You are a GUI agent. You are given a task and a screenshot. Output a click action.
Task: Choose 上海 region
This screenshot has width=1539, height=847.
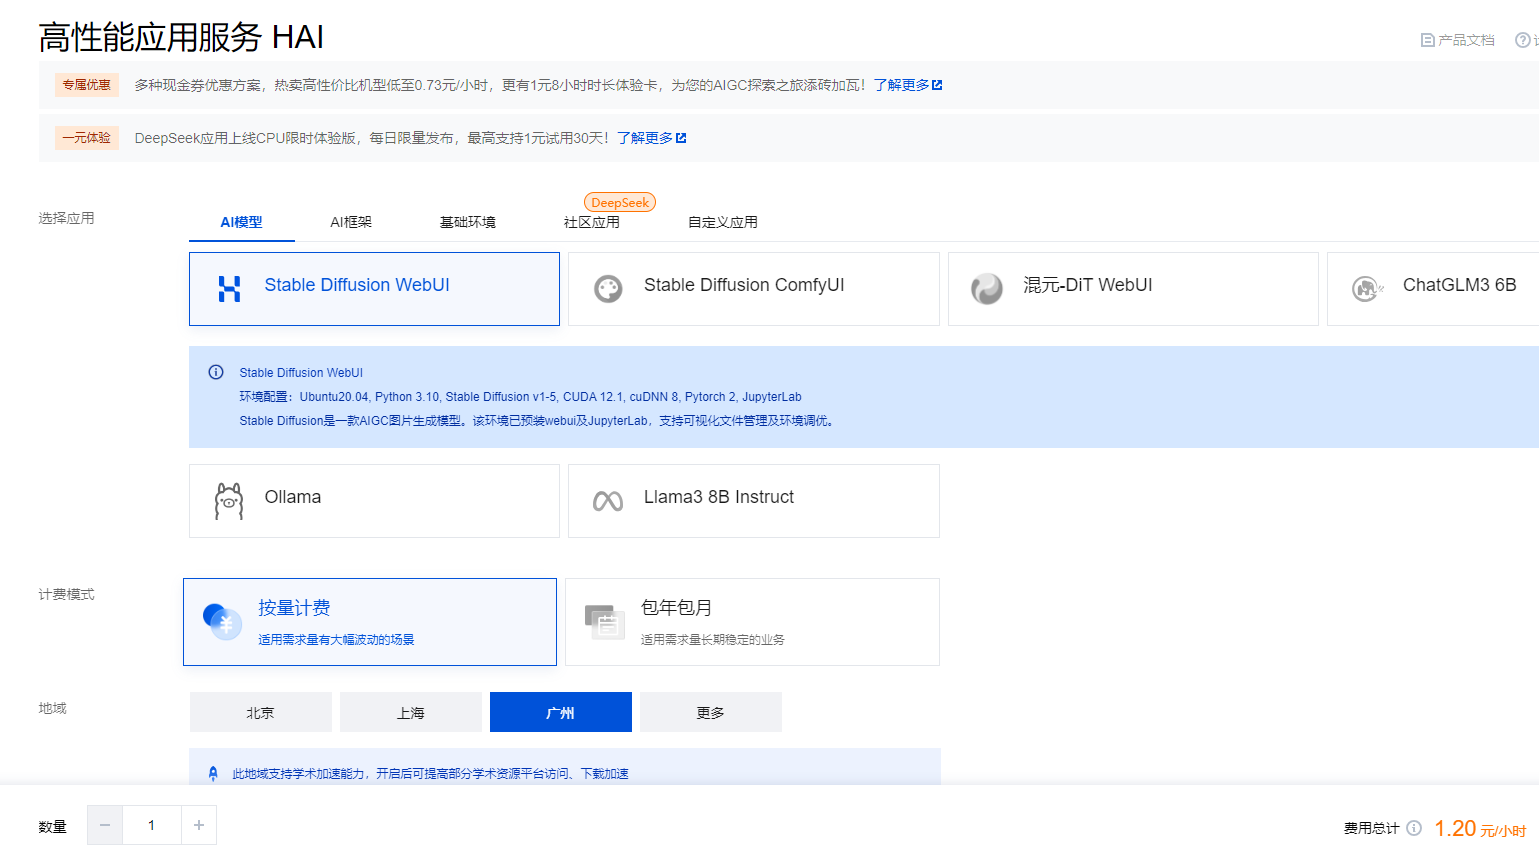coord(411,713)
